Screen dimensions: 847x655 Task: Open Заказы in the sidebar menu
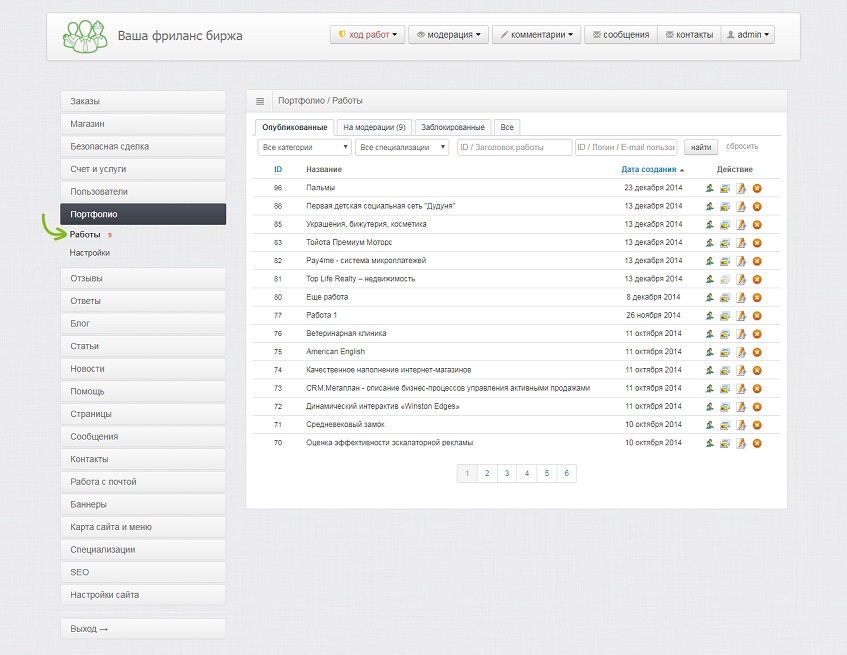143,101
